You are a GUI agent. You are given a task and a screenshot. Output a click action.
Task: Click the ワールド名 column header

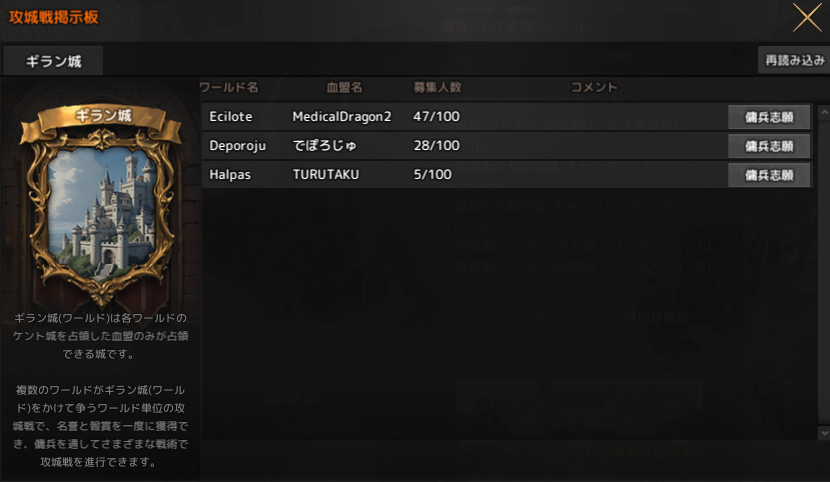coord(229,87)
